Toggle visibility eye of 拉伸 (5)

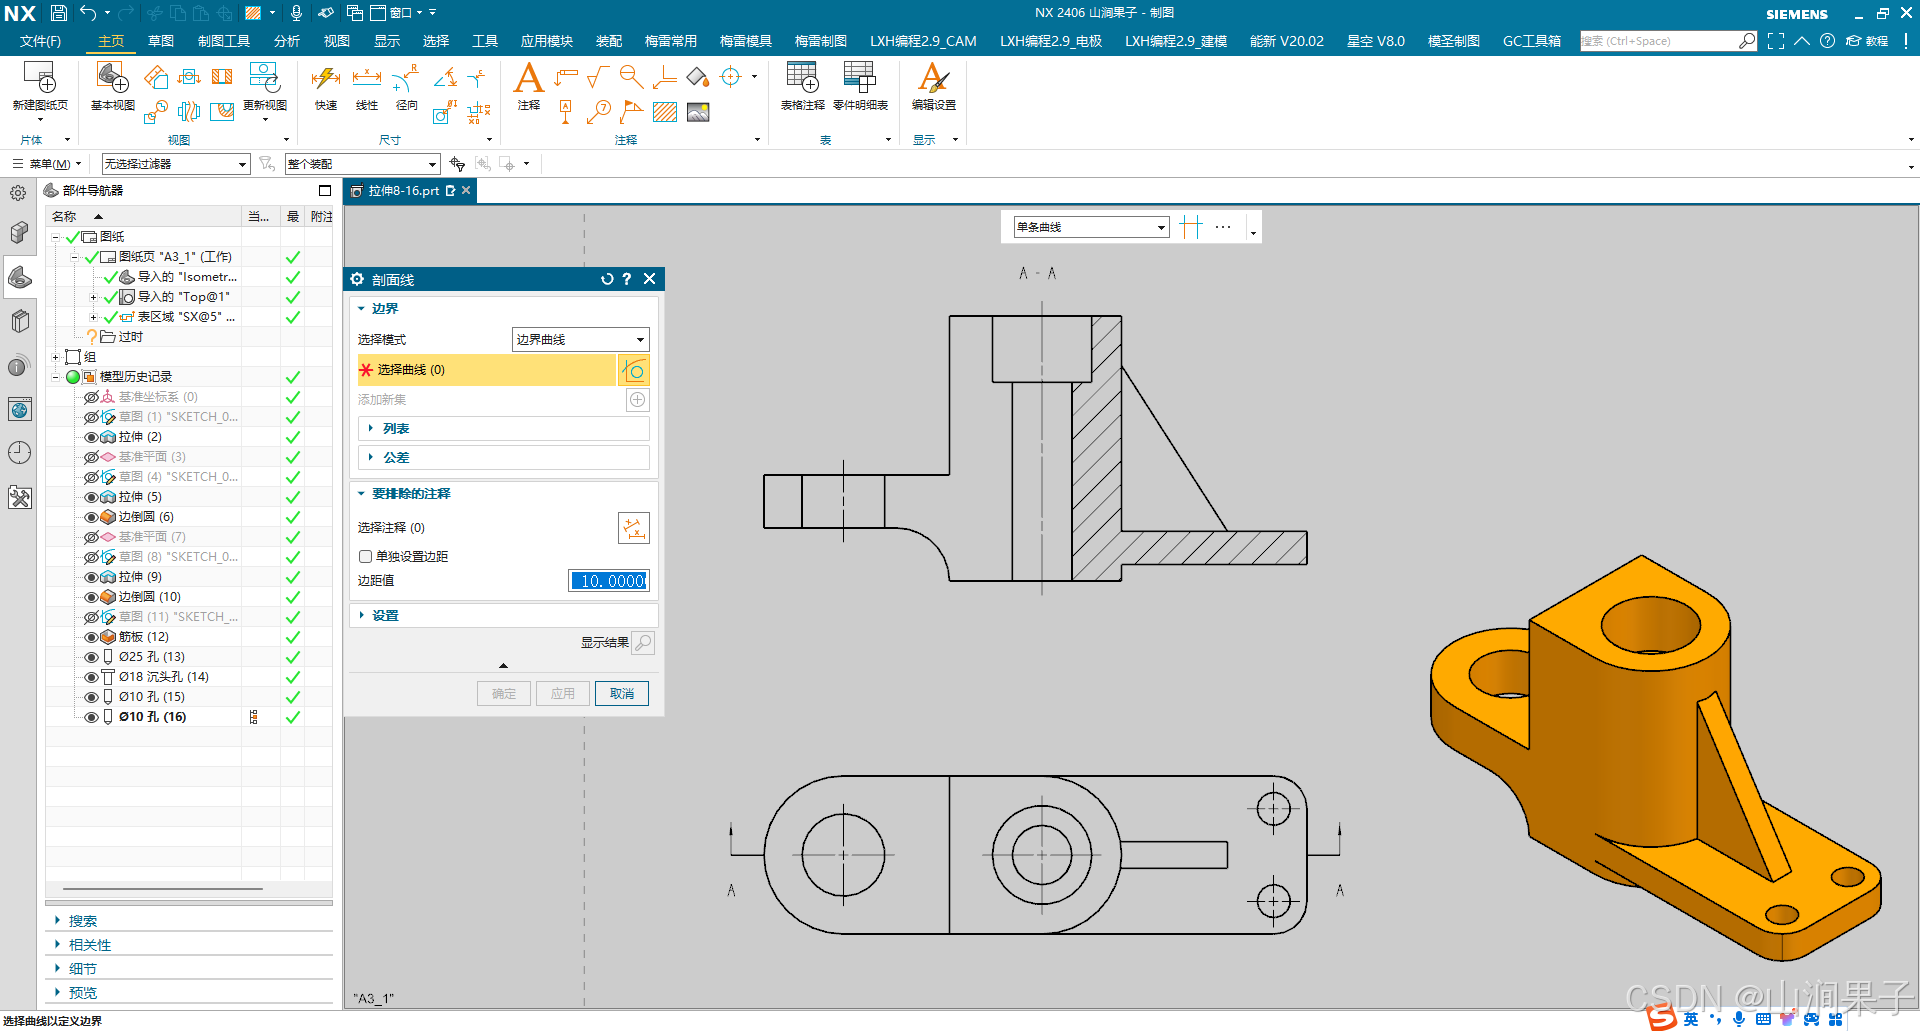tap(91, 497)
